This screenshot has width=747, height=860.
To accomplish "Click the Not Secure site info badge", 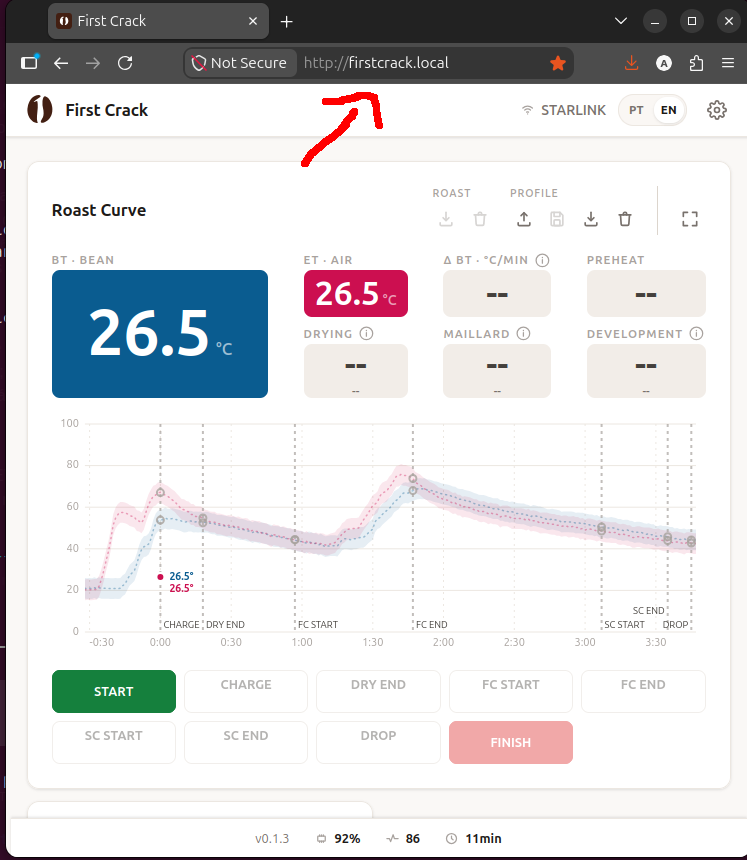I will point(240,63).
